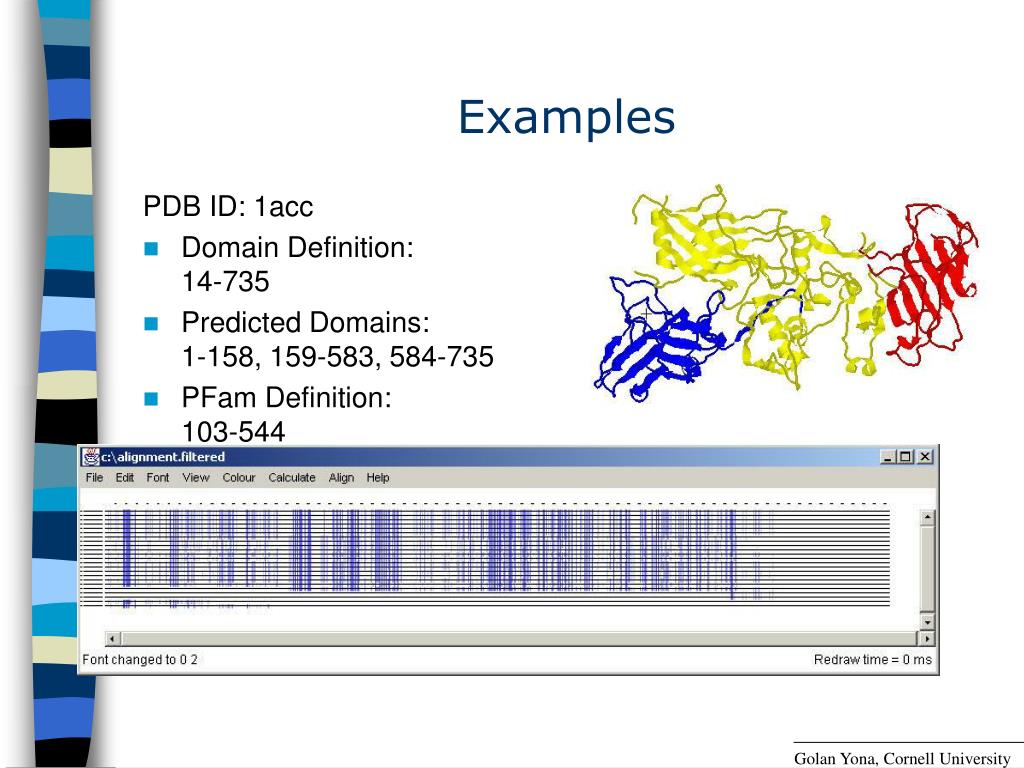
Task: Click the 'Font changed to 0 2' status text
Action: click(x=140, y=660)
